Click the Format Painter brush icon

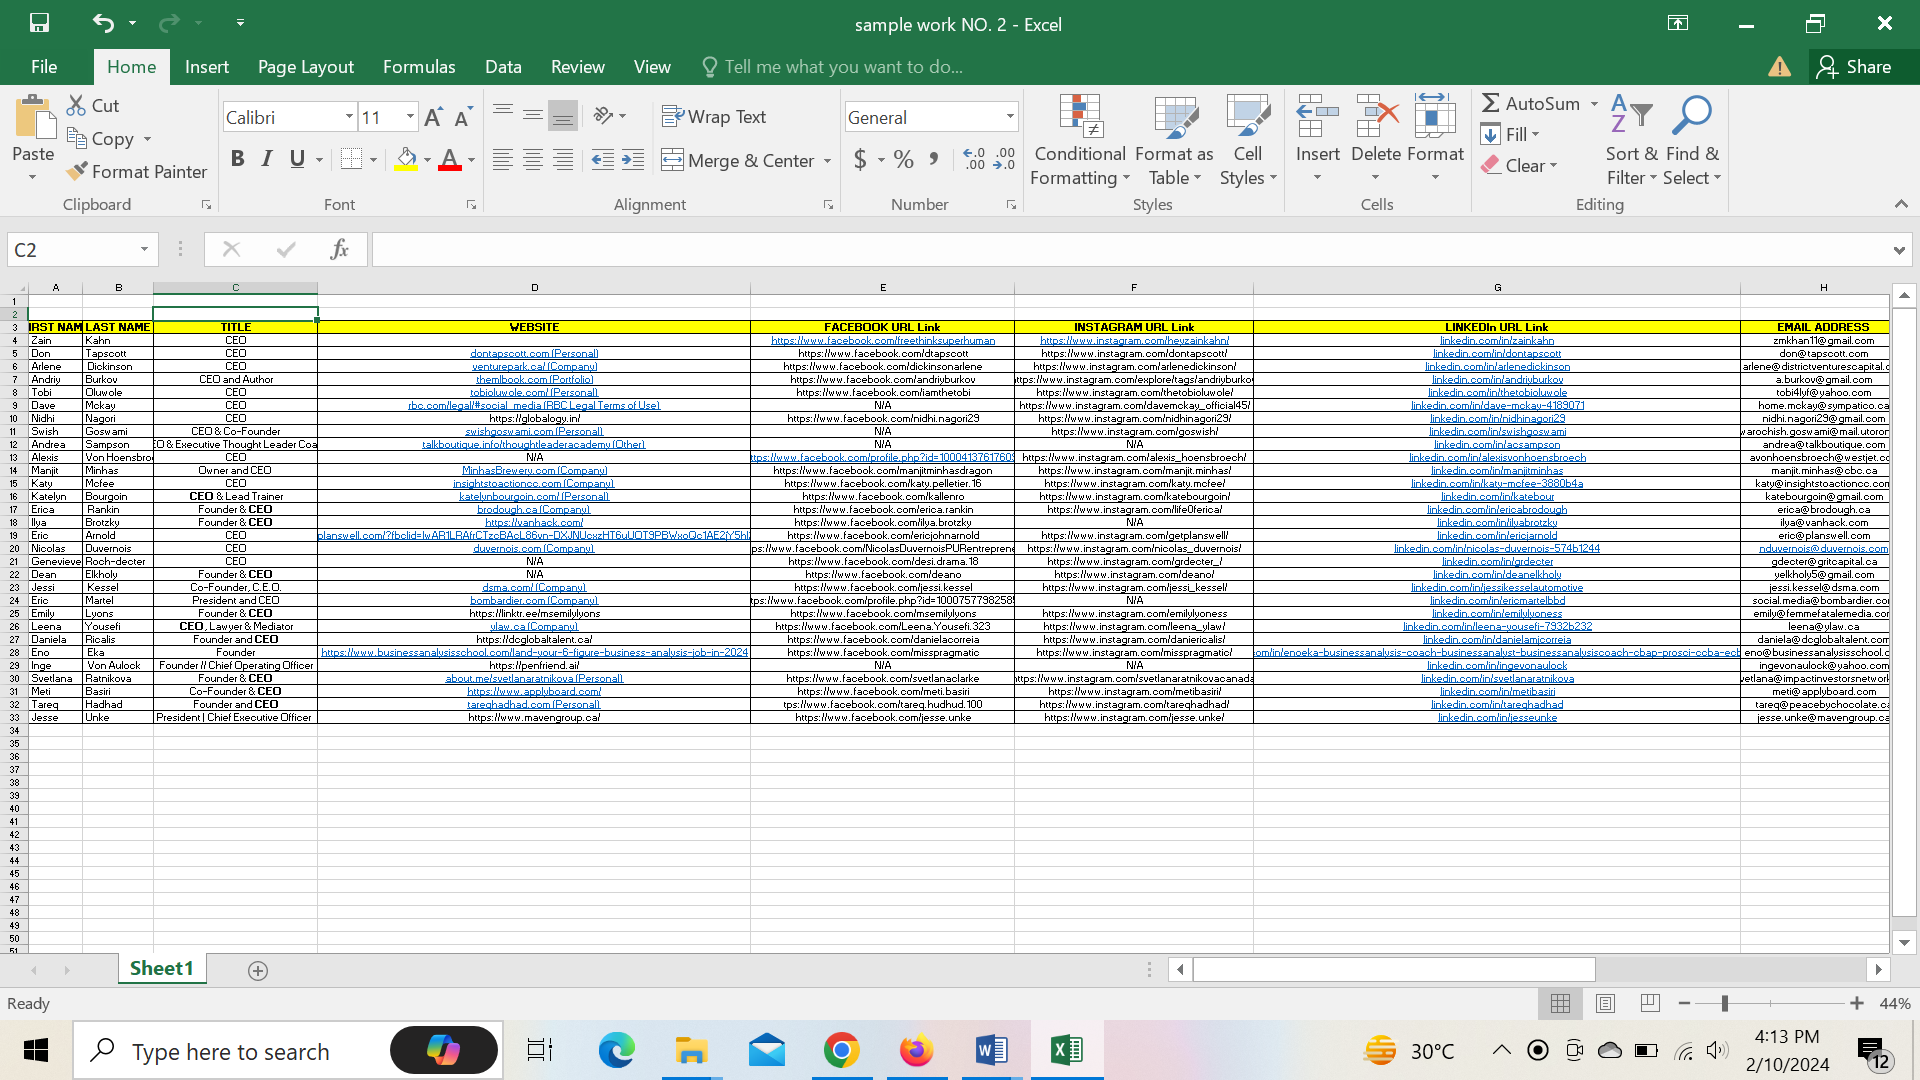tap(77, 172)
